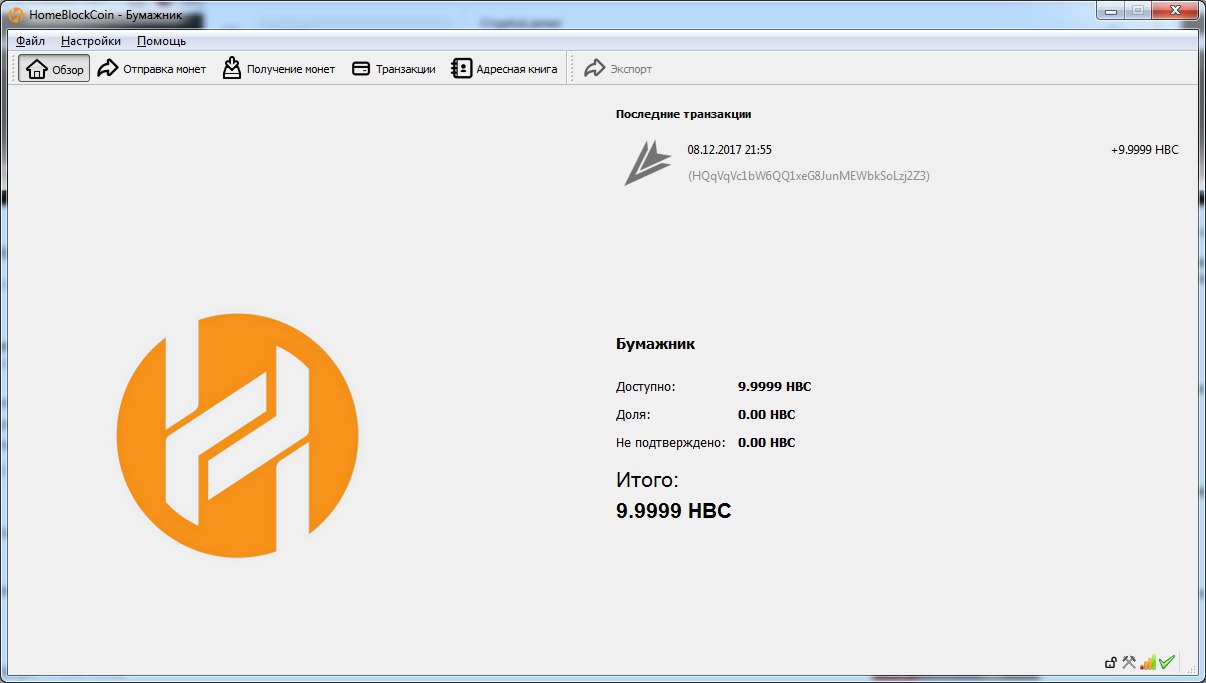Click the staking pickaxes status icon

[1129, 662]
